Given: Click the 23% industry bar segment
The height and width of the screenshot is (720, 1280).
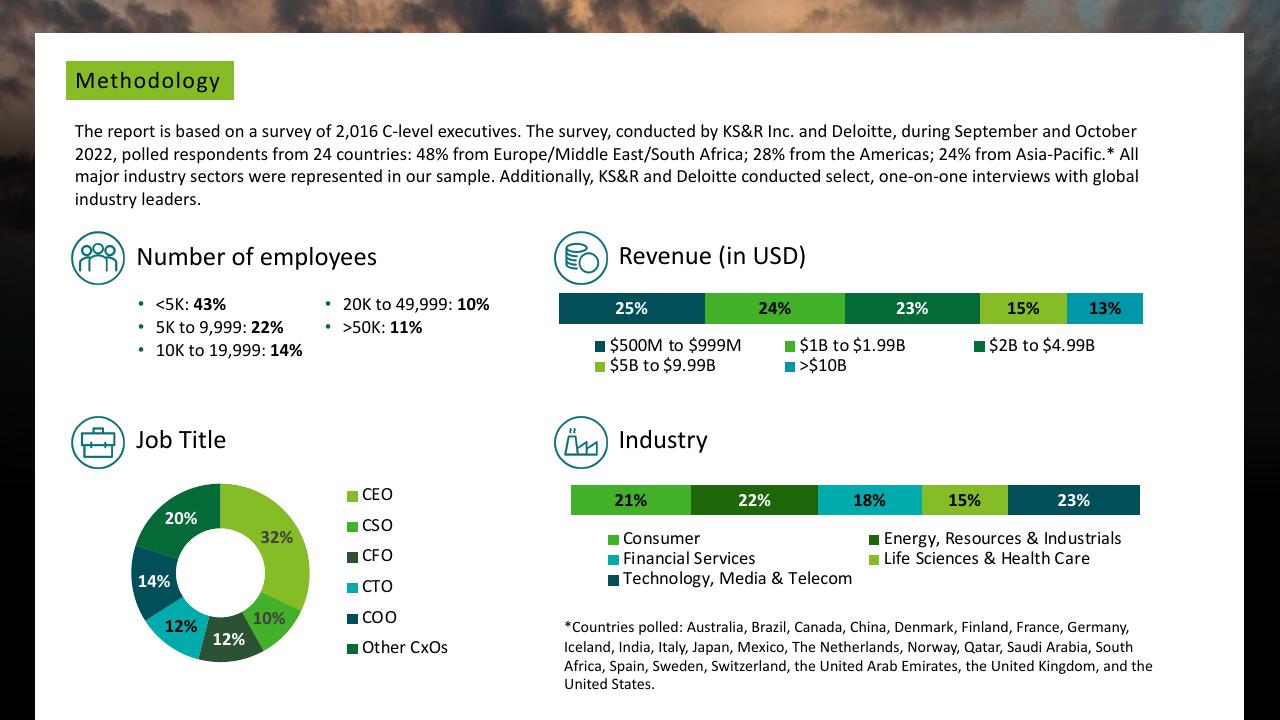Looking at the screenshot, I should pyautogui.click(x=1074, y=500).
